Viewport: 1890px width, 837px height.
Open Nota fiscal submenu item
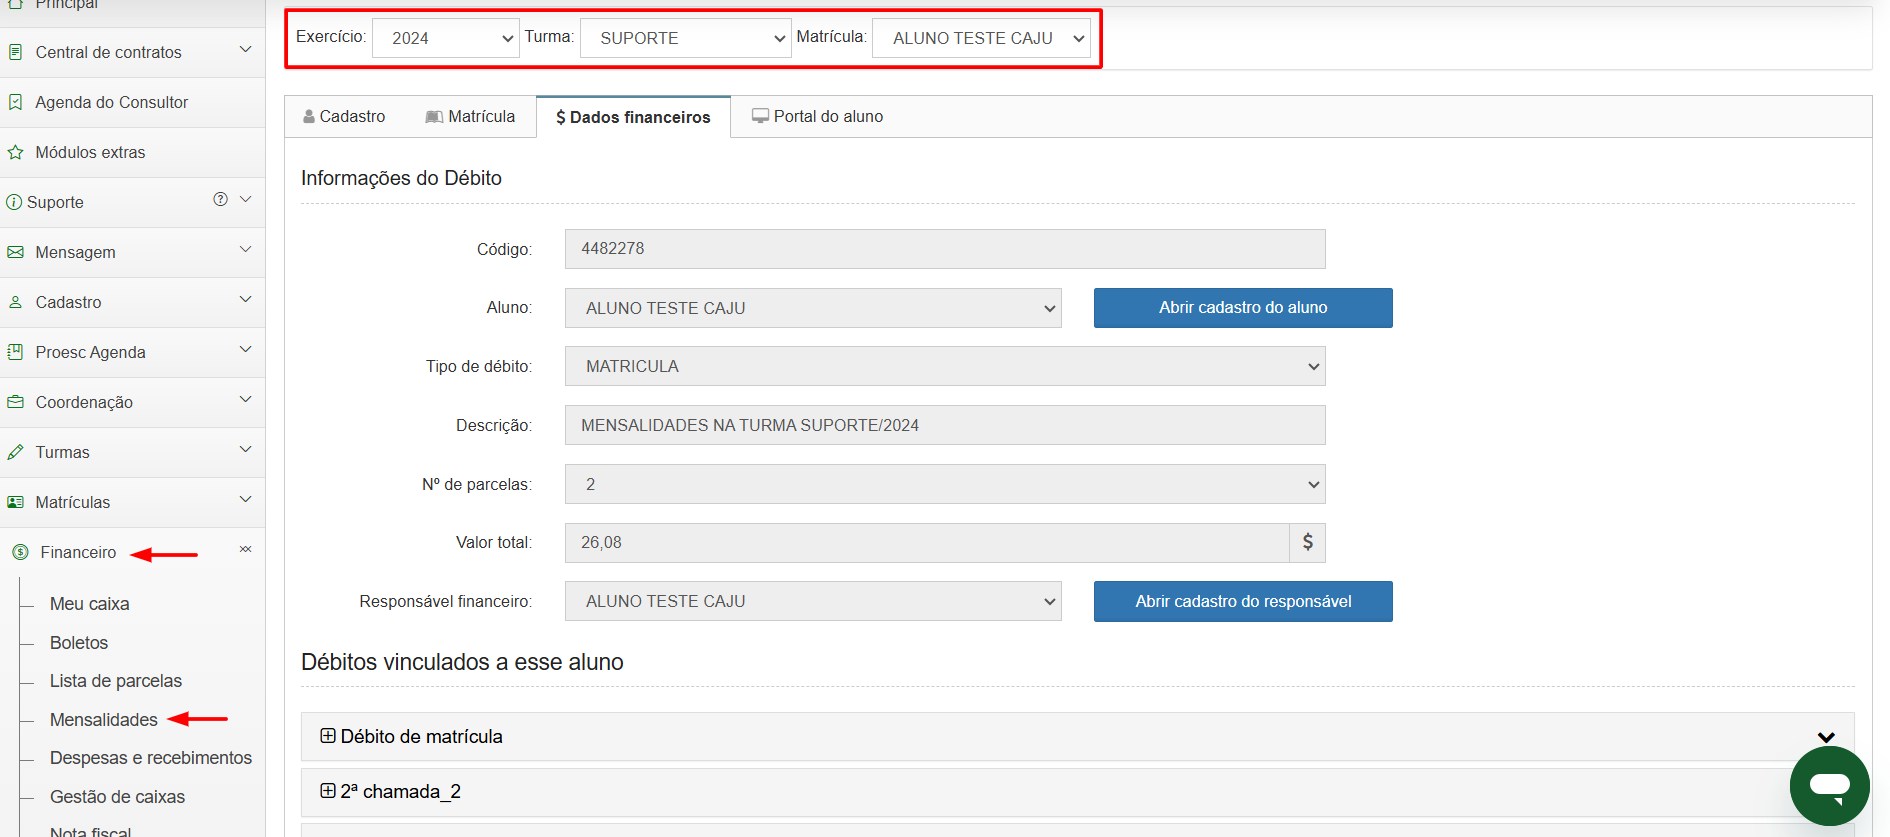point(91,831)
